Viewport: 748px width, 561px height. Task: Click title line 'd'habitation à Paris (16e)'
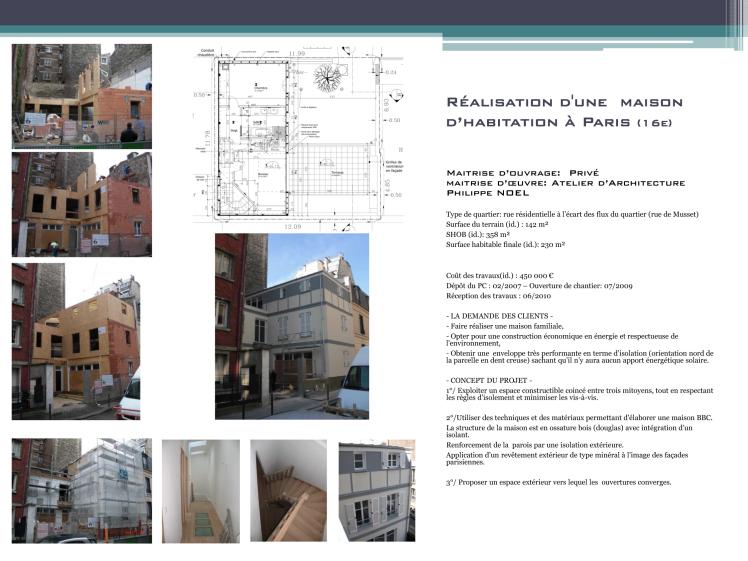click(559, 122)
